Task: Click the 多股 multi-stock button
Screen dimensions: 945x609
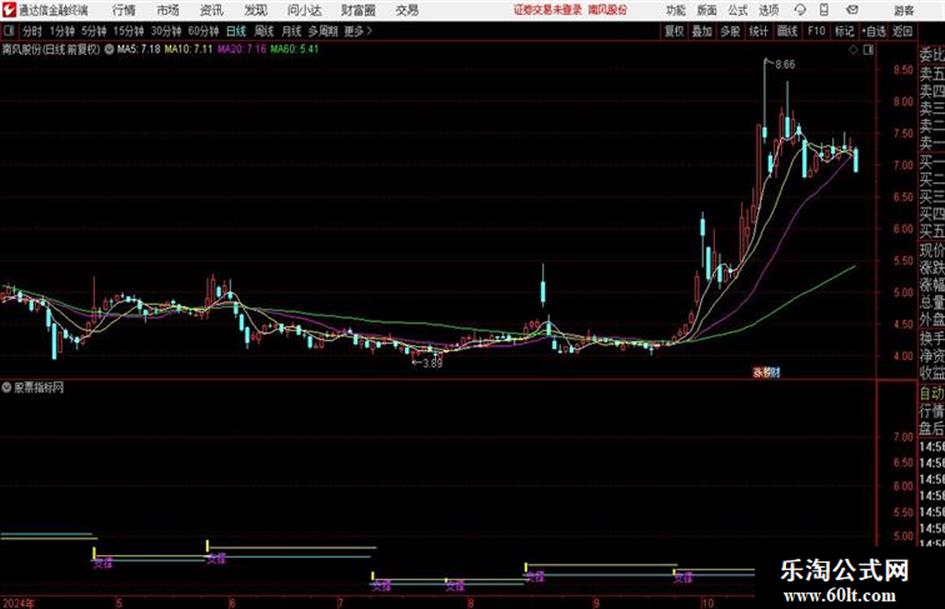Action: tap(730, 31)
